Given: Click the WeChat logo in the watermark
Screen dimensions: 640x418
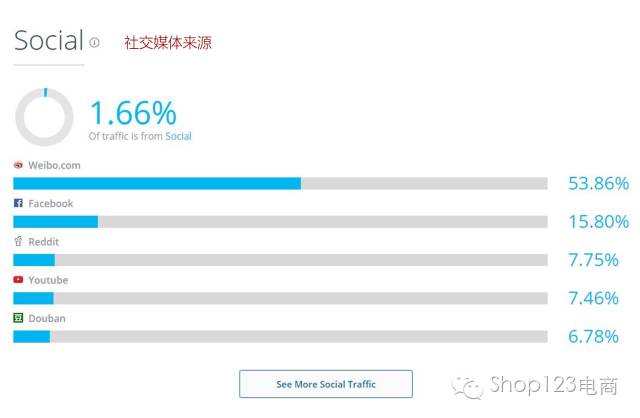Looking at the screenshot, I should [467, 385].
